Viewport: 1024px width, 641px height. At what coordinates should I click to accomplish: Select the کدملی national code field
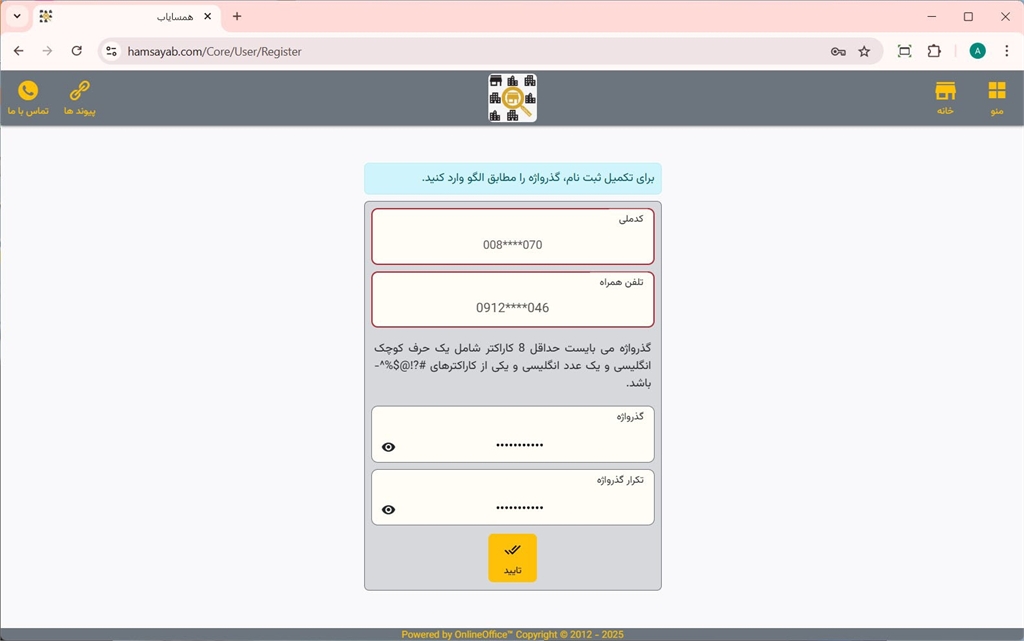[512, 244]
